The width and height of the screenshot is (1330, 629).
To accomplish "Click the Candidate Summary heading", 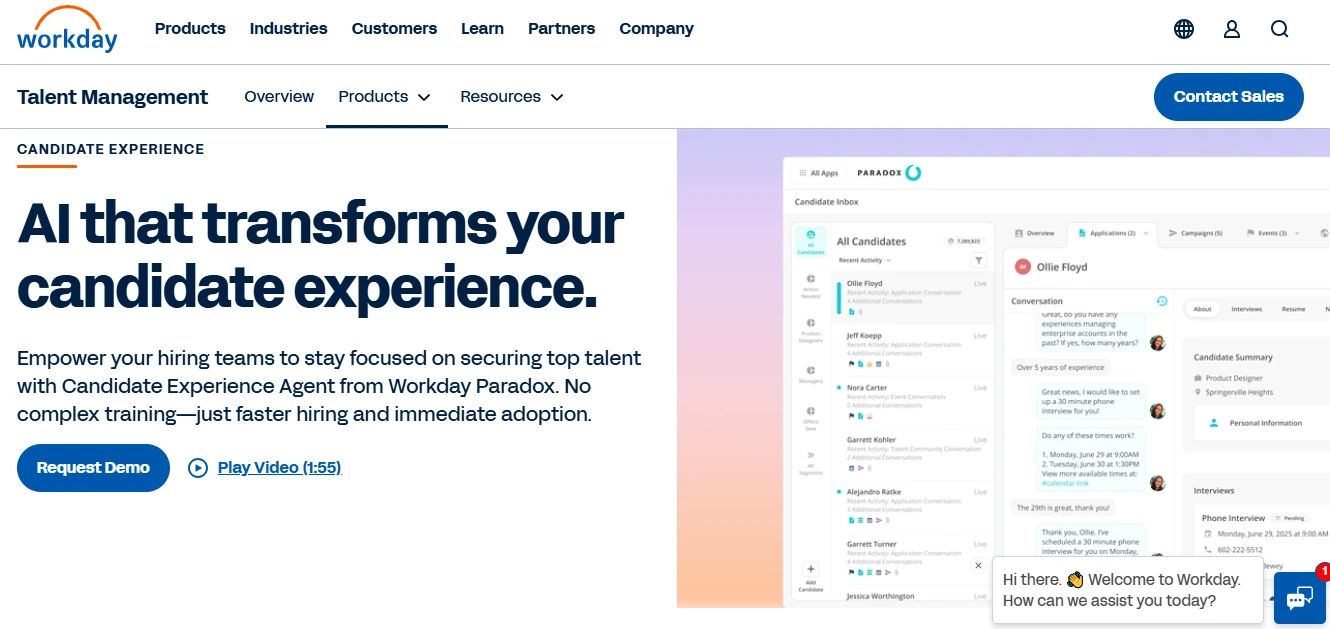I will [x=1233, y=357].
